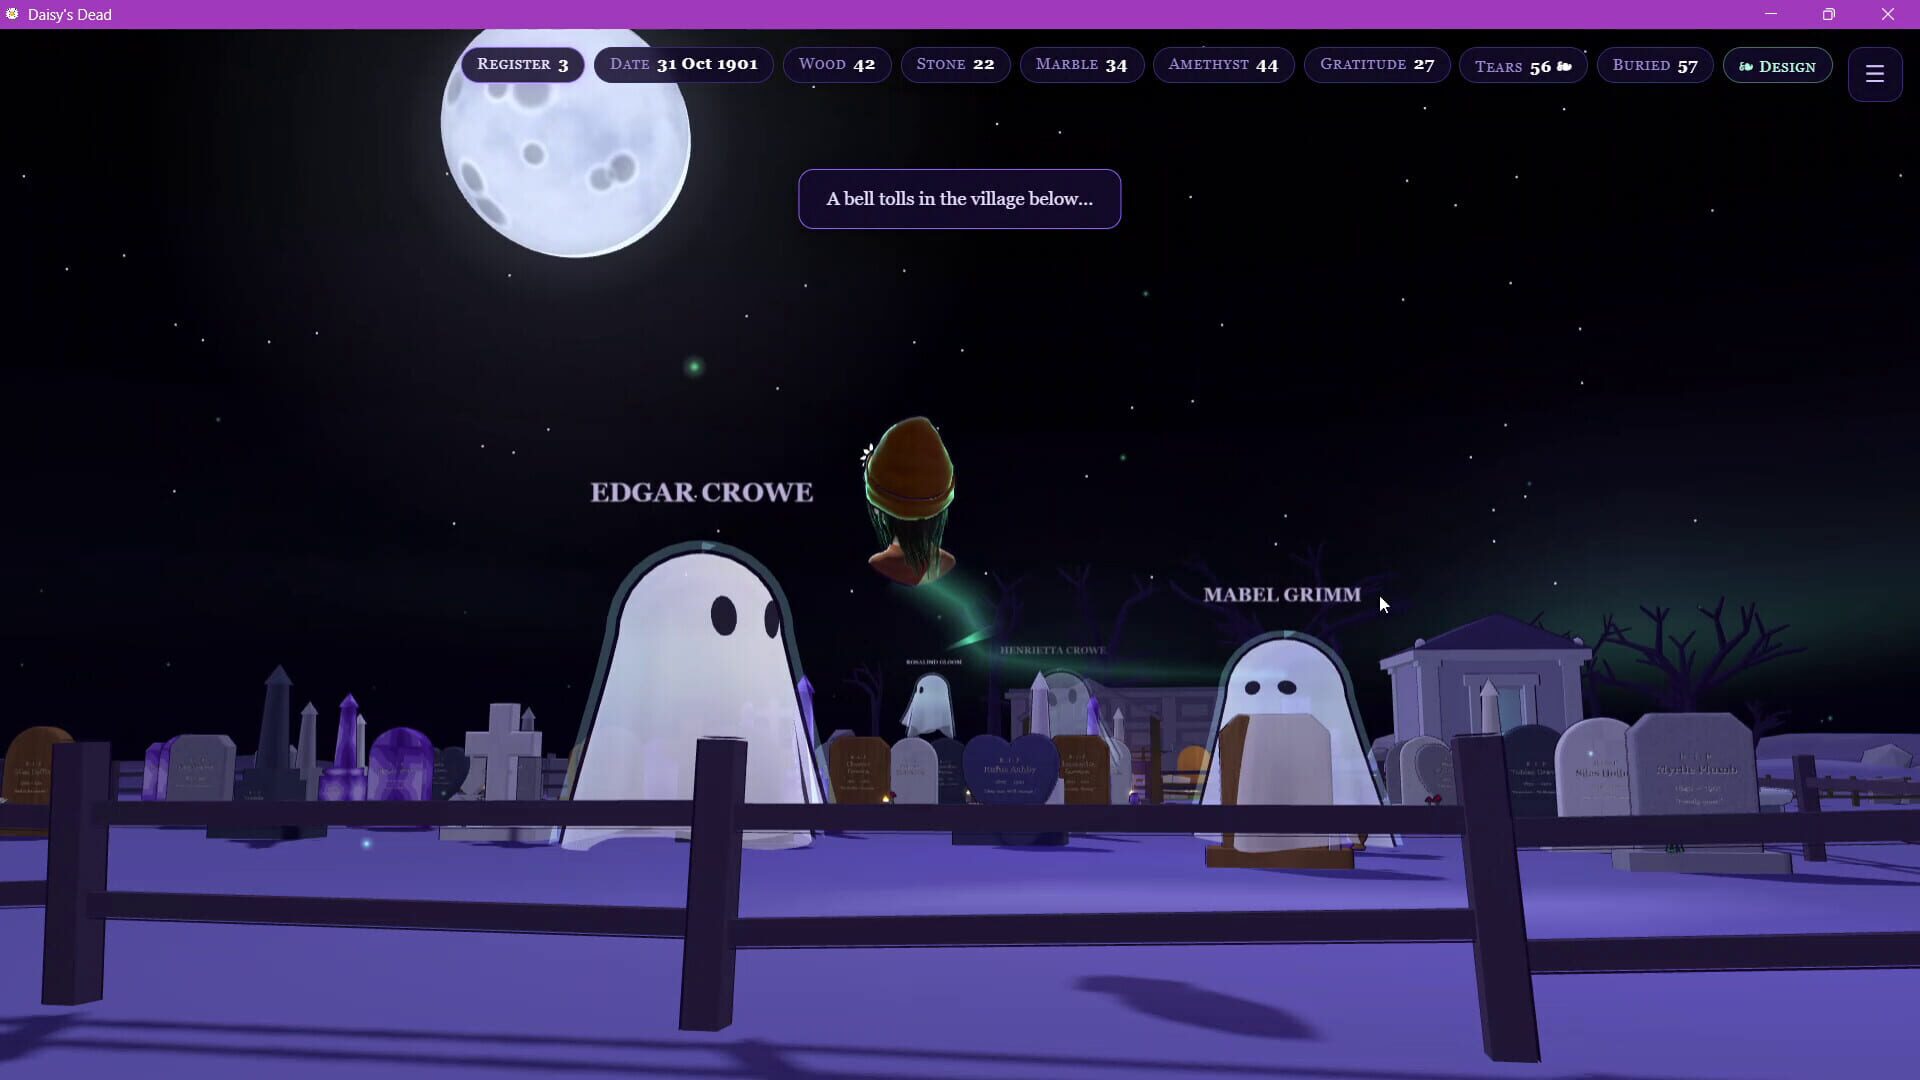Click the glowing green wisp orb
1920x1080 pixels.
tap(694, 367)
